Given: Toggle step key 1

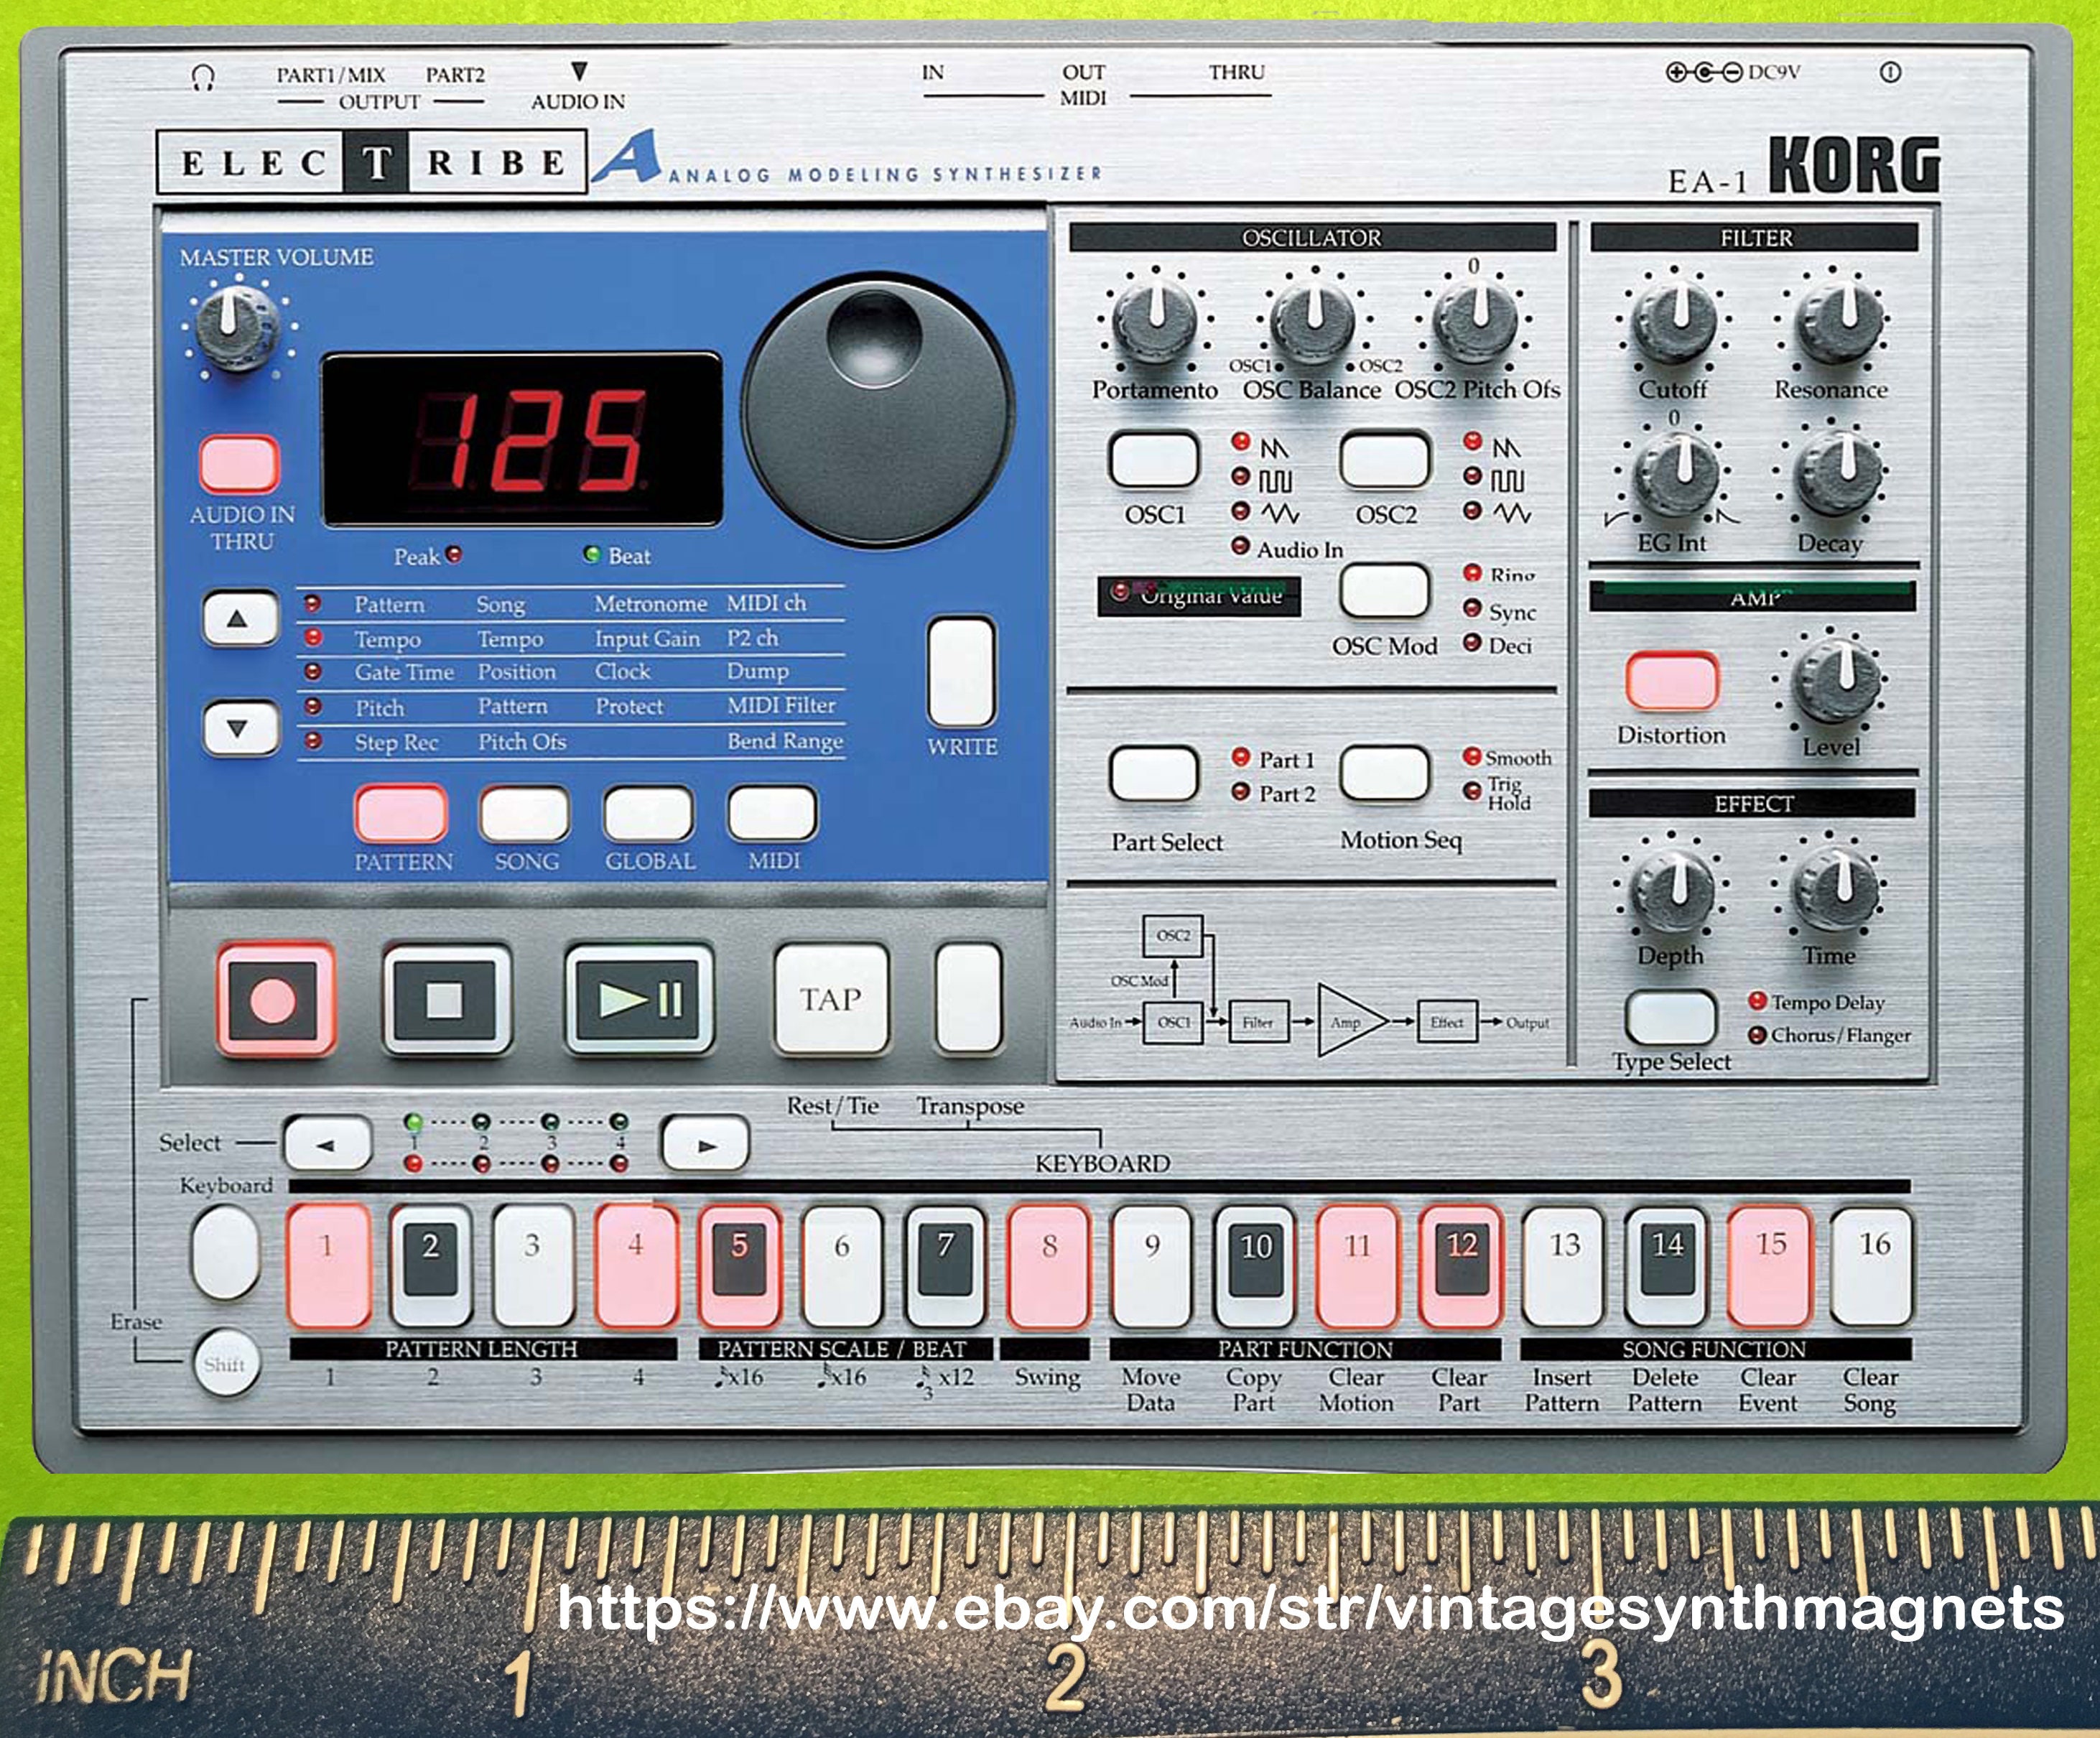Looking at the screenshot, I should [x=328, y=1266].
